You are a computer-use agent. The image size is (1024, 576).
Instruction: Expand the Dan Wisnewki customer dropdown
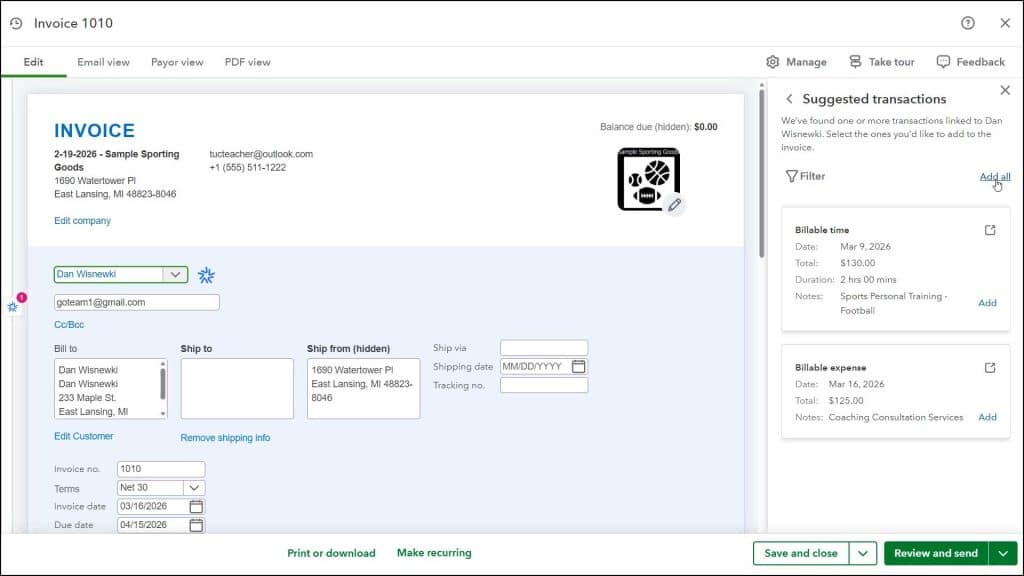click(x=176, y=274)
